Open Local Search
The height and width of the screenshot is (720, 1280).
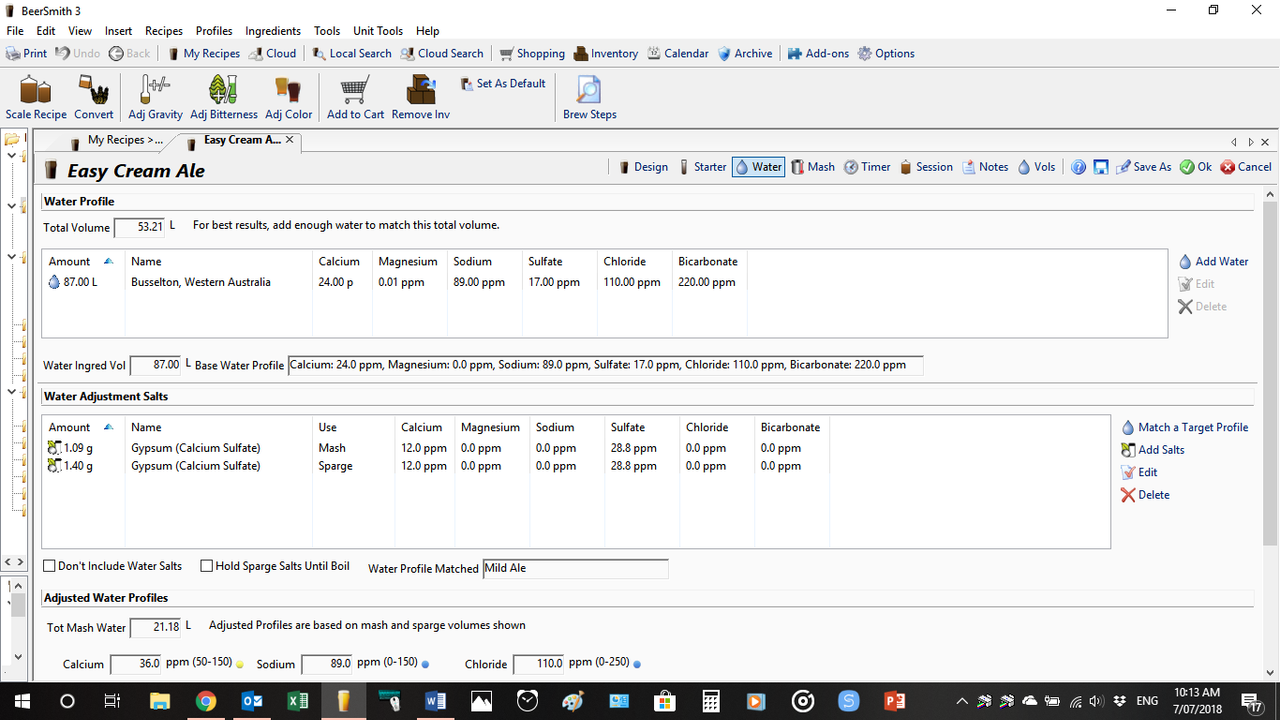click(x=352, y=54)
